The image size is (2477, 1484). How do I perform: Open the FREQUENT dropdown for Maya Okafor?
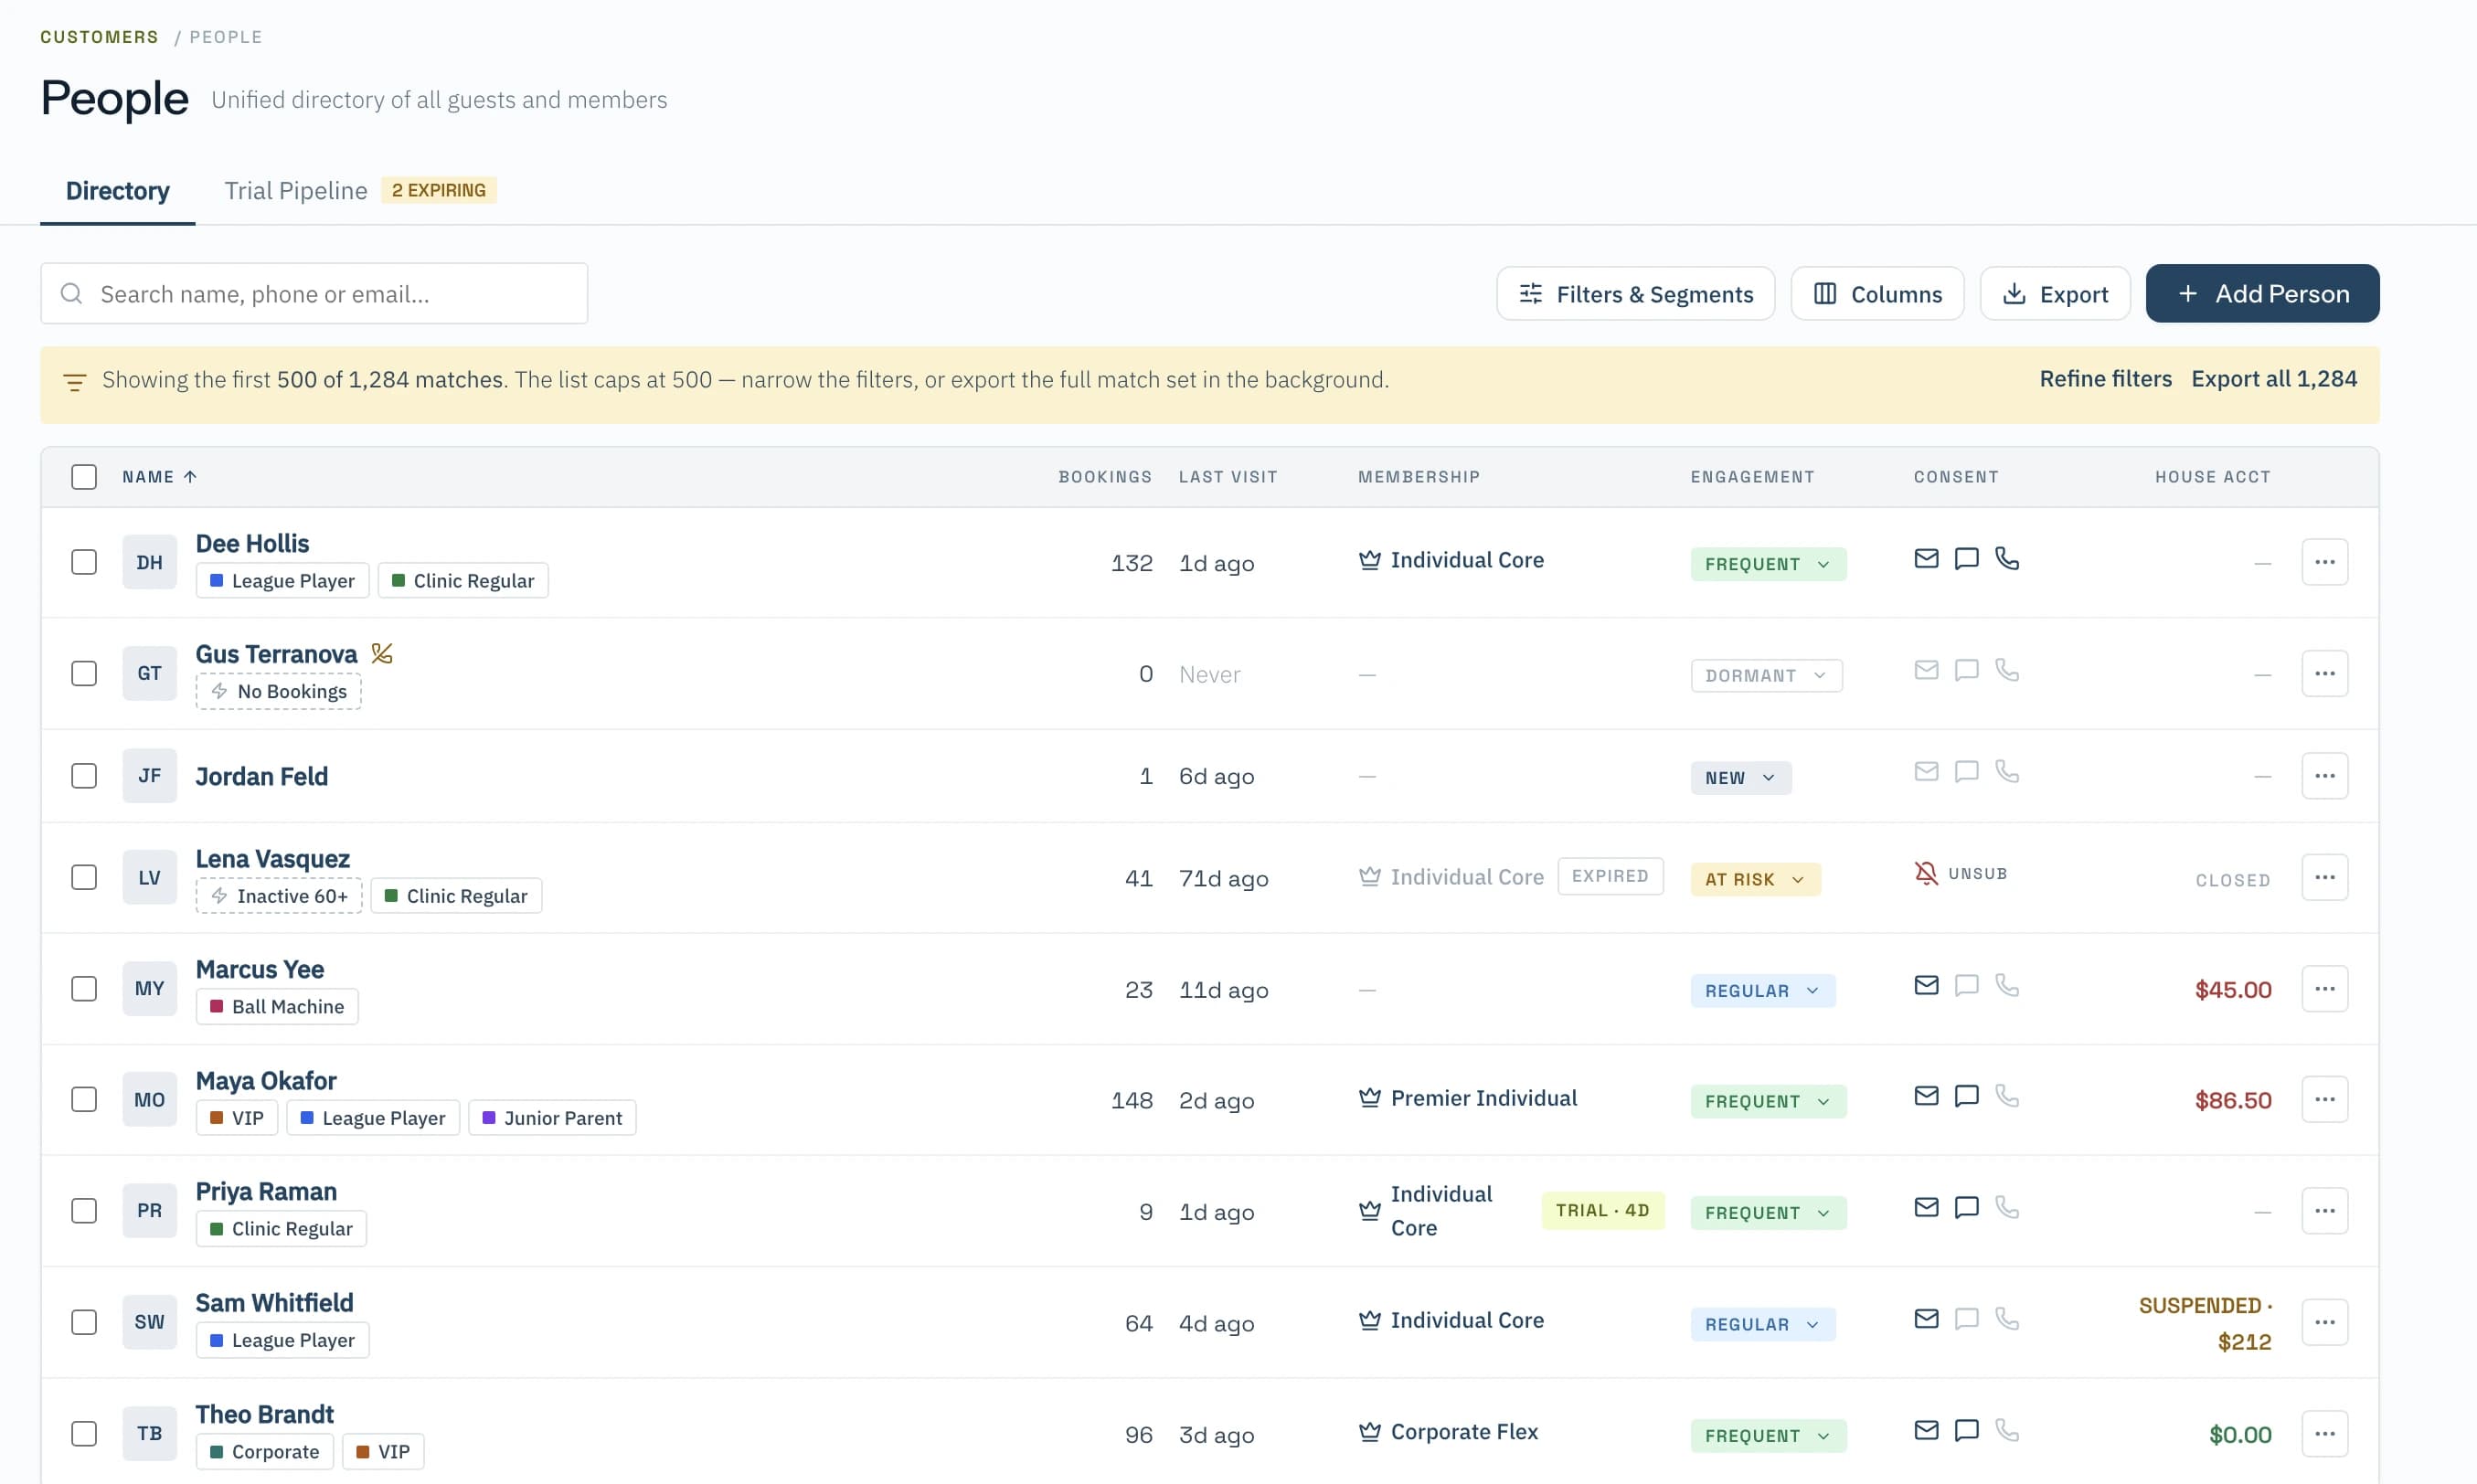[1768, 1101]
